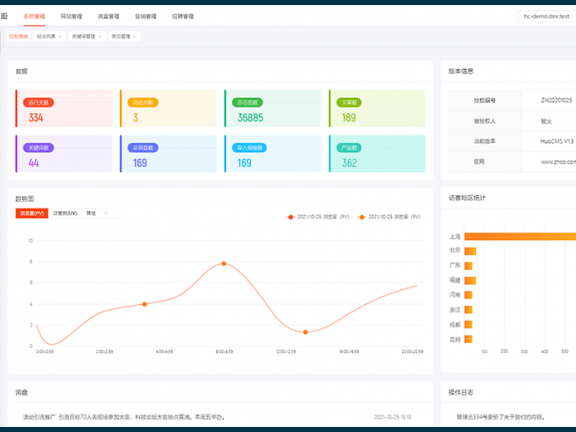The height and width of the screenshot is (432, 576).
Task: Click the value 44 in the purple card
Action: pos(33,163)
